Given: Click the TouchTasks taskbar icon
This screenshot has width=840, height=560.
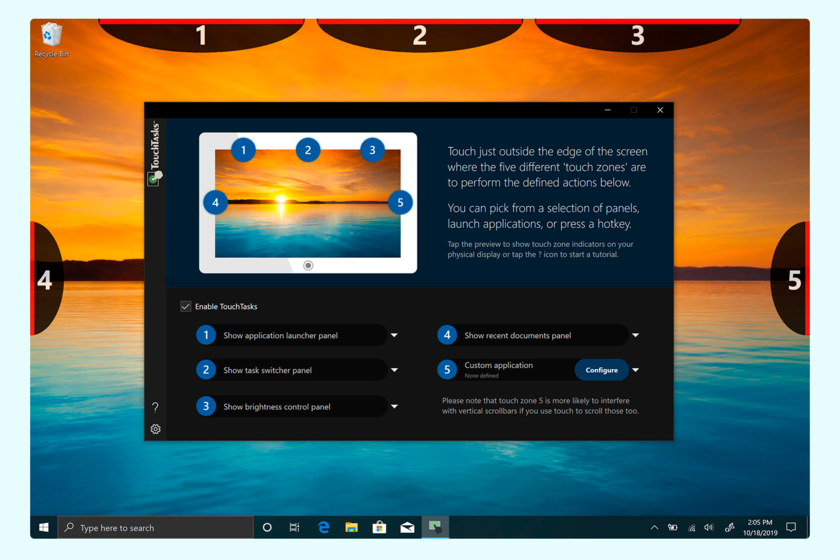Looking at the screenshot, I should click(x=435, y=528).
